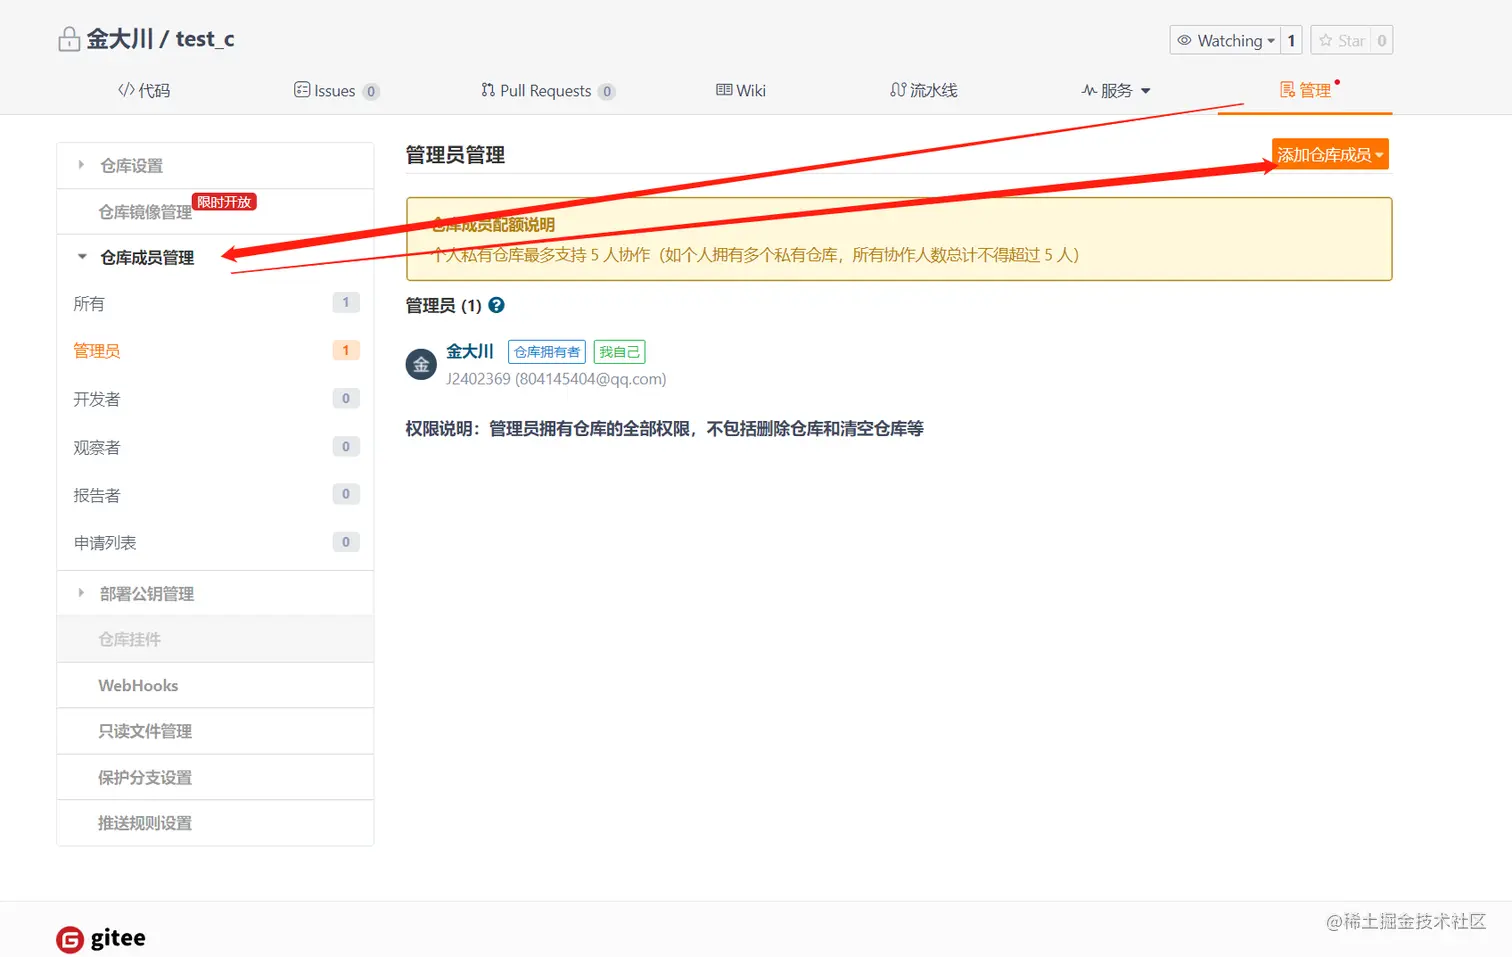Select 所有 members filter
Viewport: 1512px width, 957px height.
[215, 303]
